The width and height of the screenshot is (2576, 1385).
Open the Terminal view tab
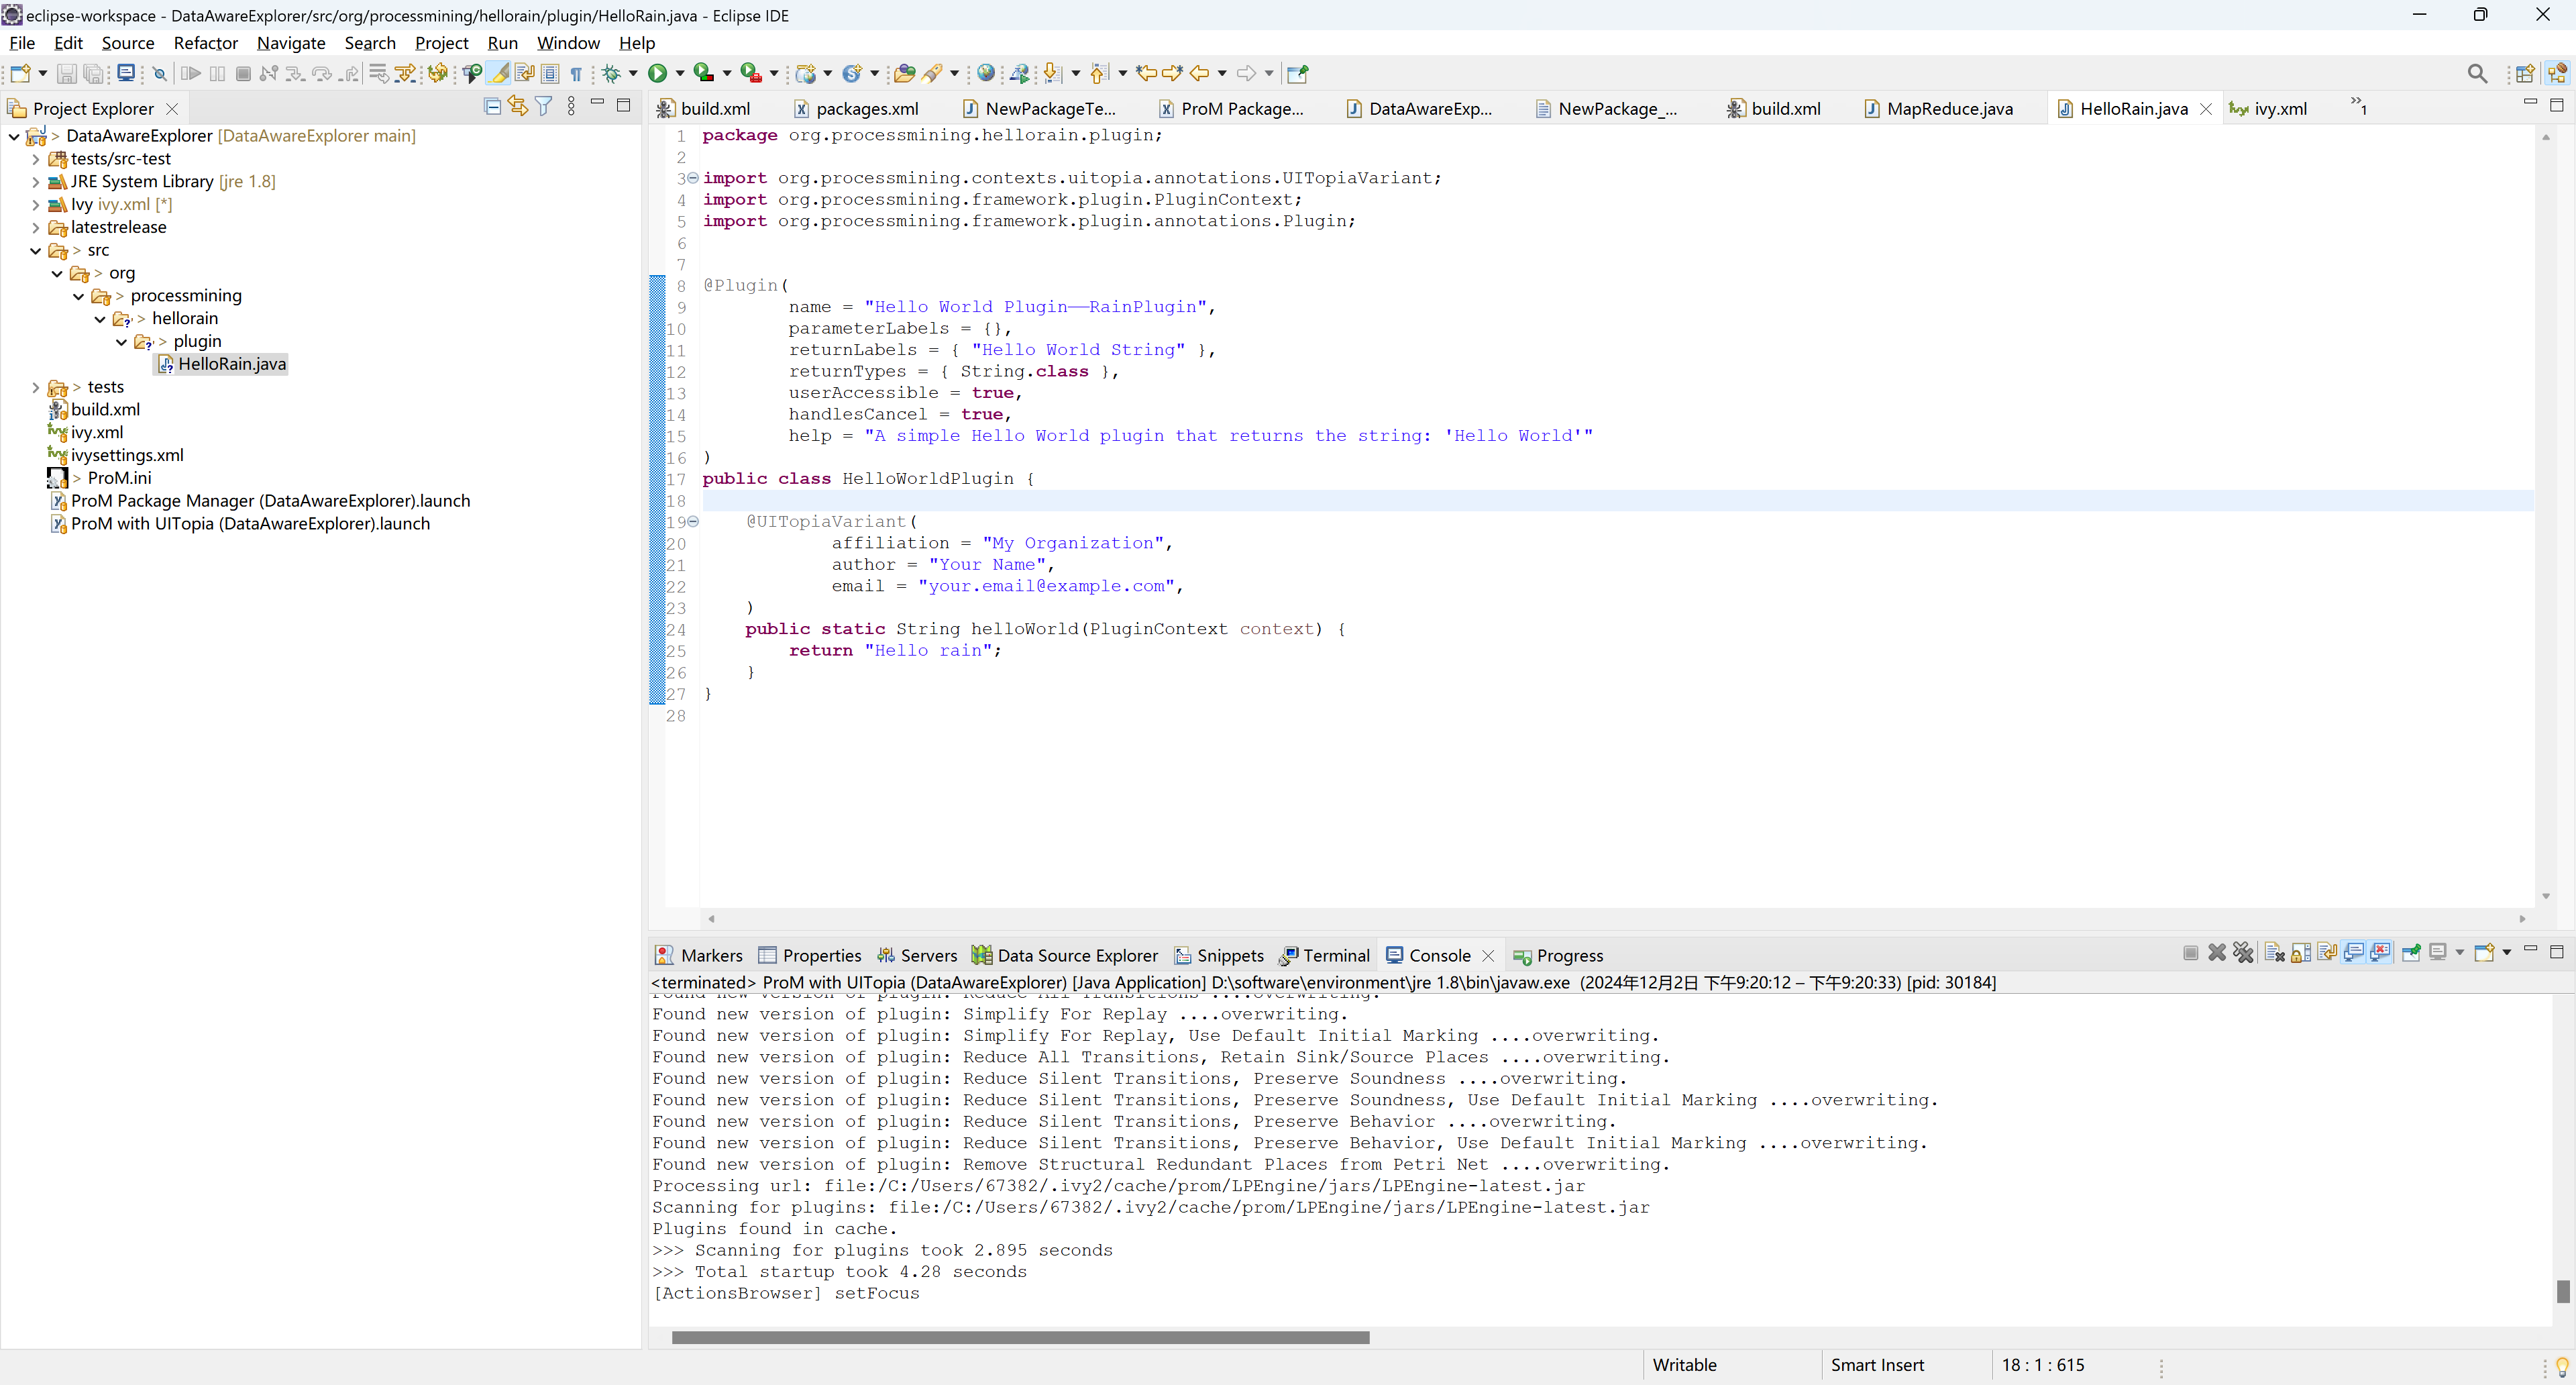pos(1324,955)
